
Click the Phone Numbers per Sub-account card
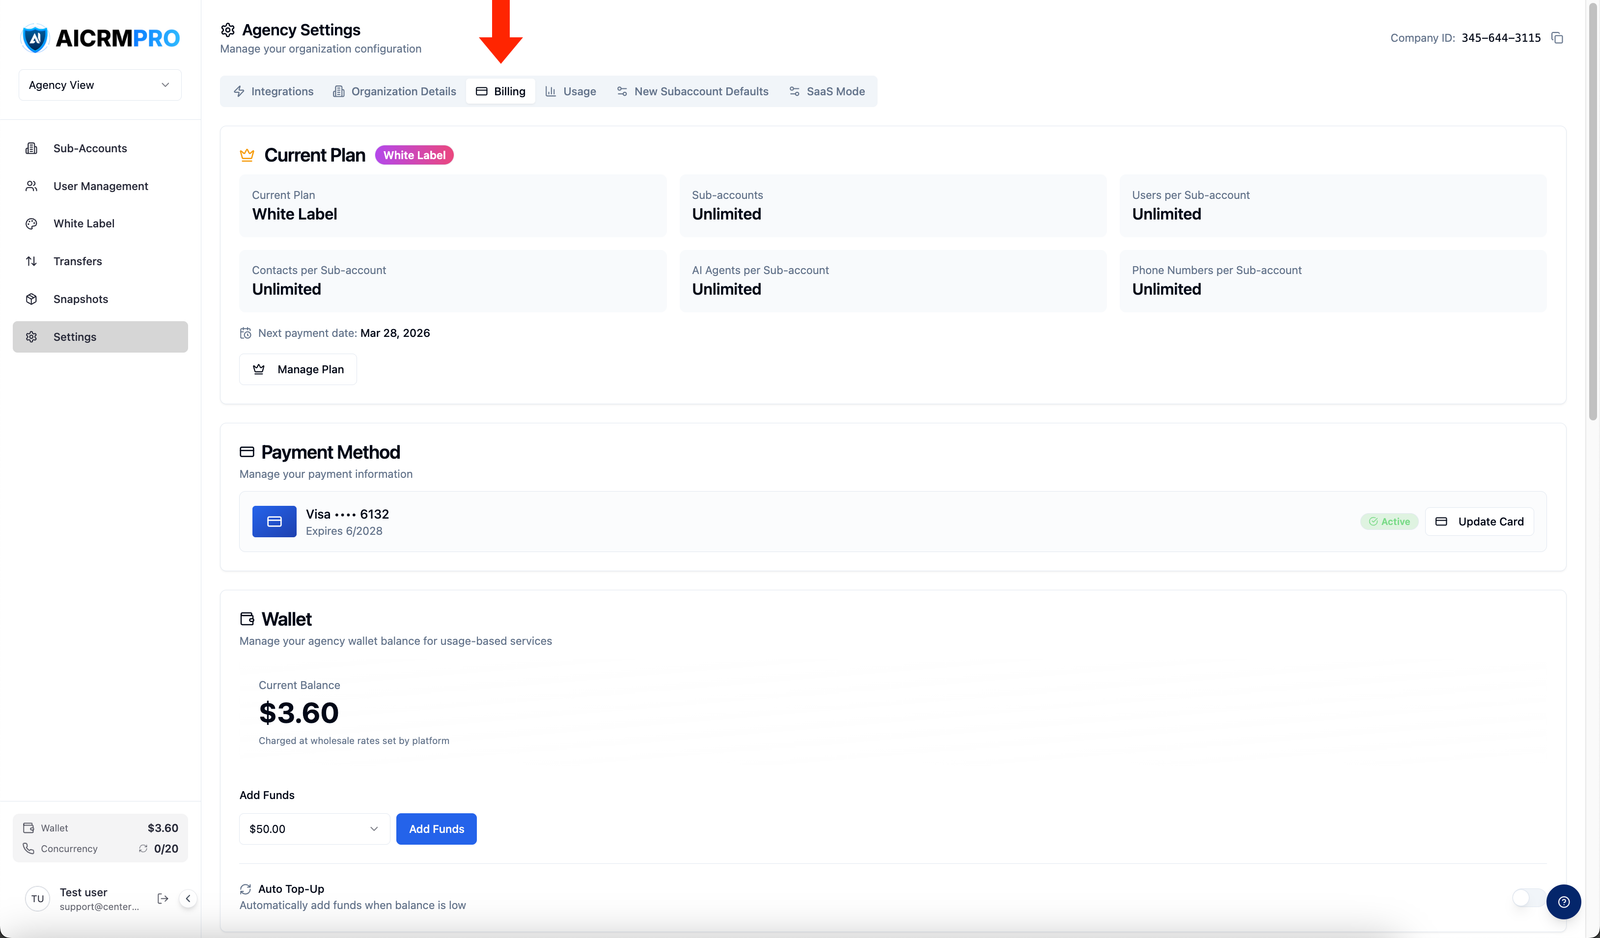click(x=1333, y=281)
